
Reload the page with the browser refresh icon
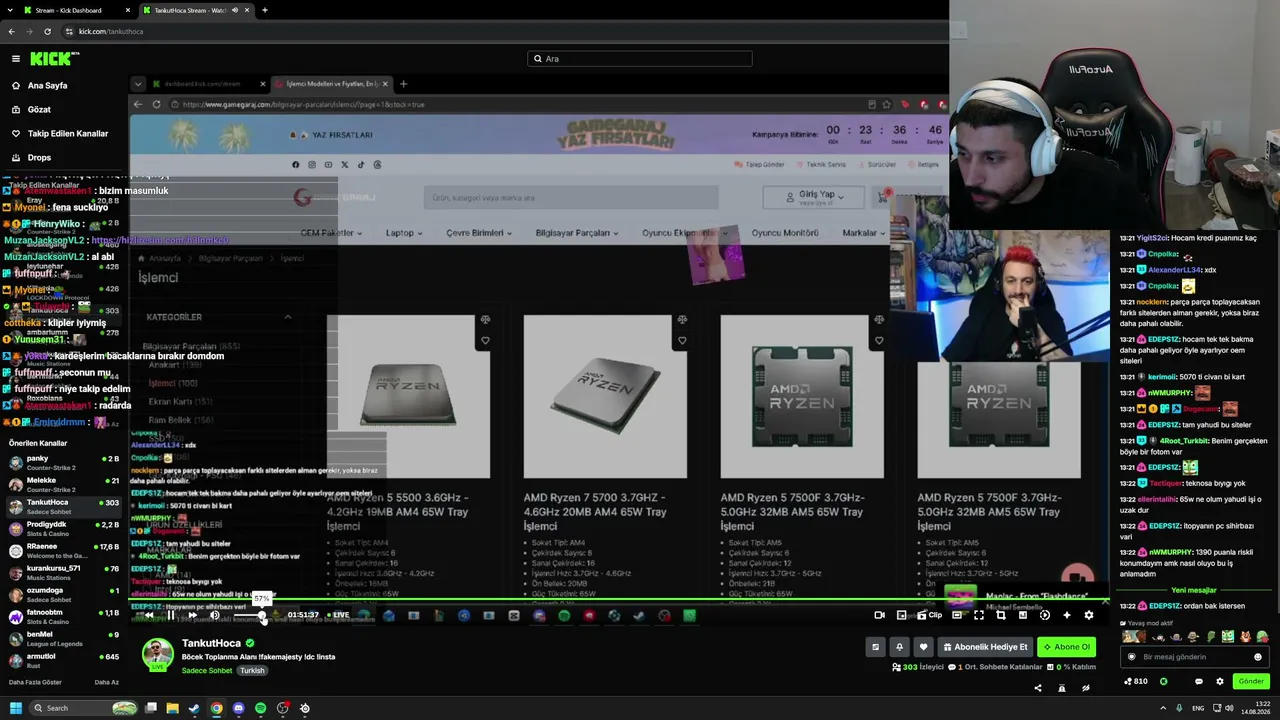[x=47, y=31]
